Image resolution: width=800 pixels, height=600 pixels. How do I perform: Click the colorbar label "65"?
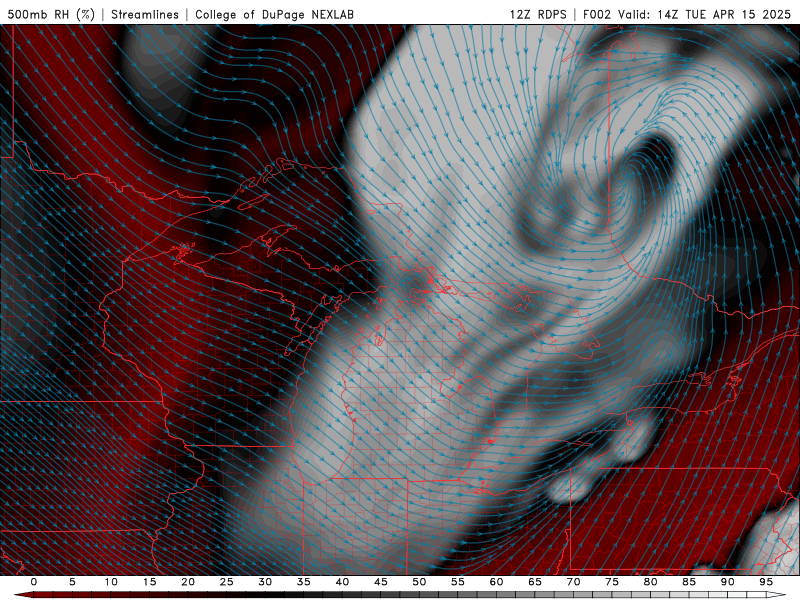point(535,582)
